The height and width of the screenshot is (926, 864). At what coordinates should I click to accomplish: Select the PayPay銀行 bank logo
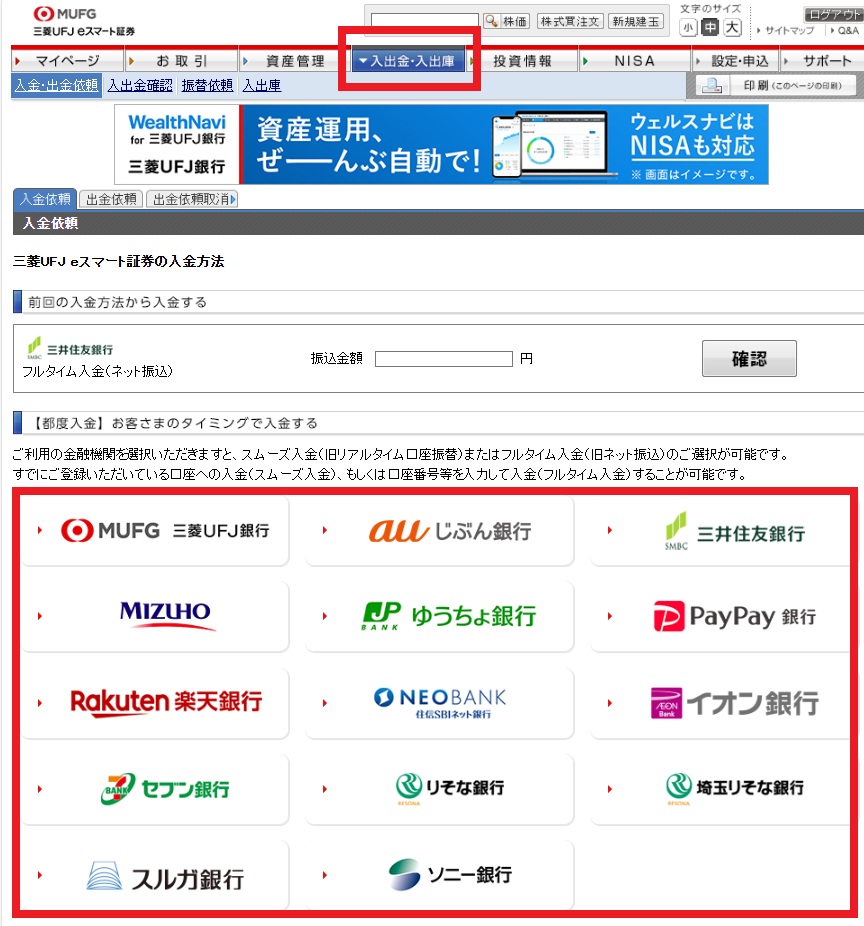click(x=735, y=617)
